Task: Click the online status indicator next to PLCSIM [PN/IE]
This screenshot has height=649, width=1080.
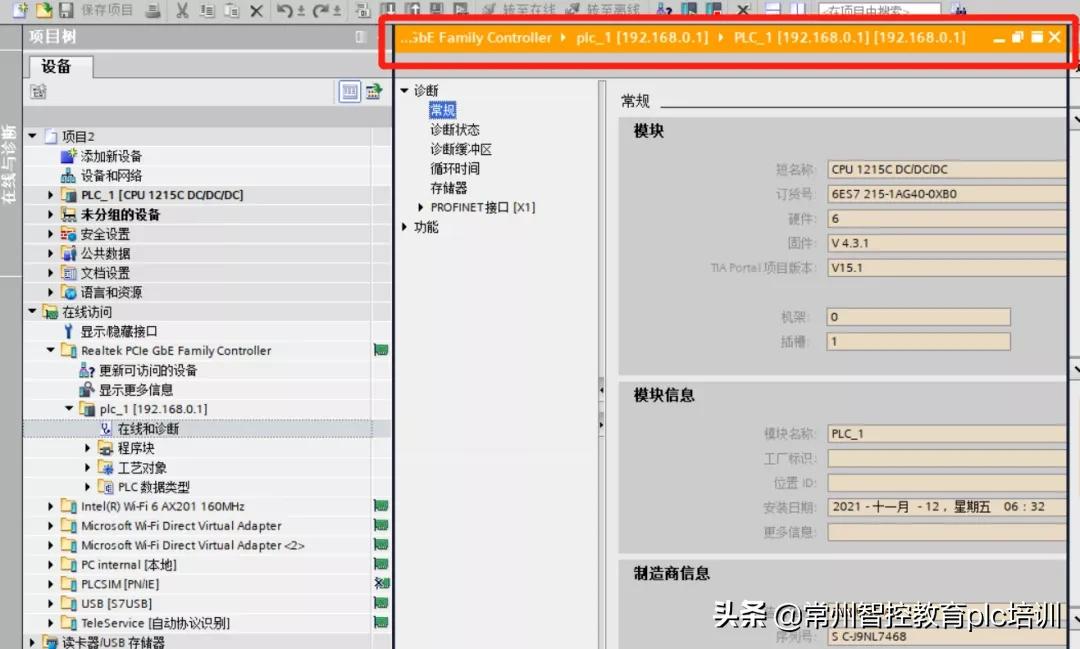Action: click(x=381, y=583)
